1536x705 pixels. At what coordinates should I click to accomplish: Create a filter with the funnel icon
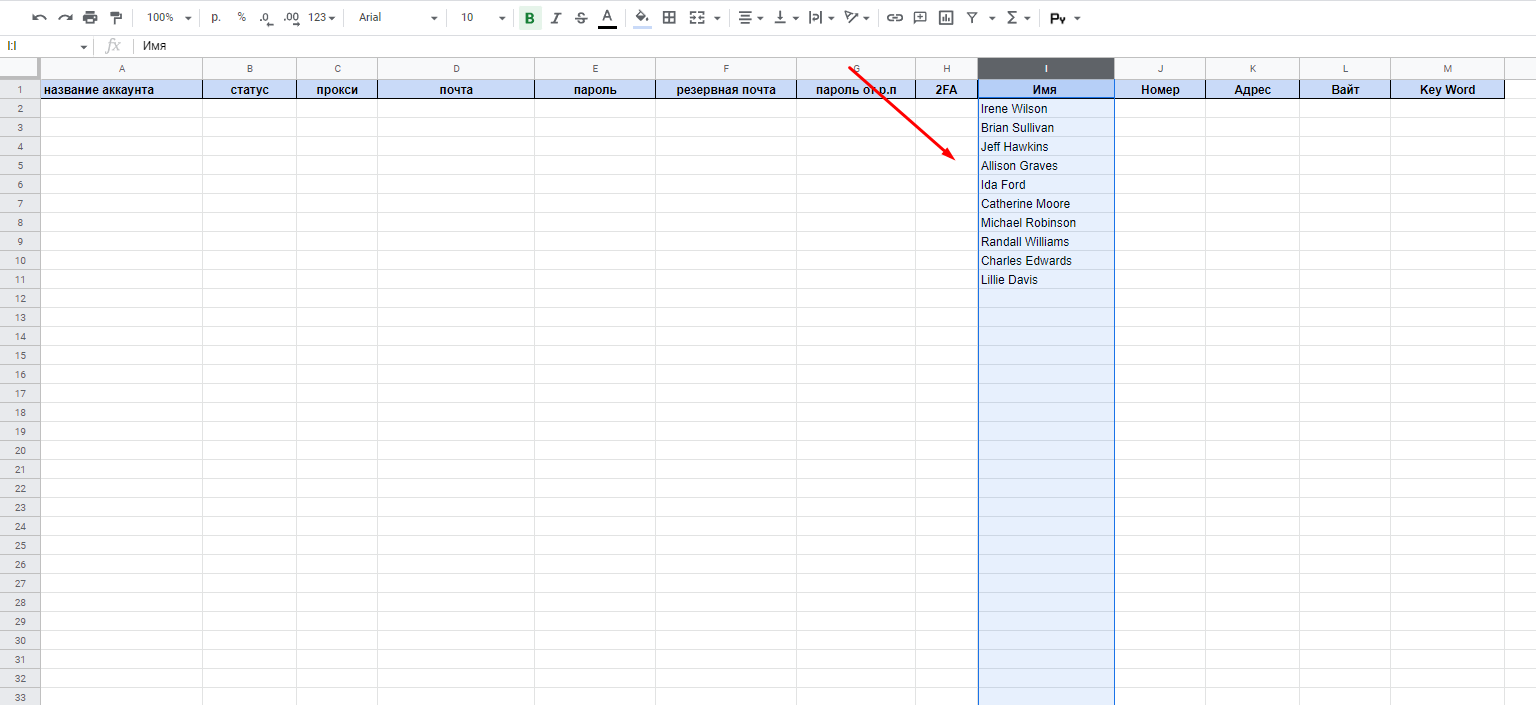pyautogui.click(x=972, y=18)
